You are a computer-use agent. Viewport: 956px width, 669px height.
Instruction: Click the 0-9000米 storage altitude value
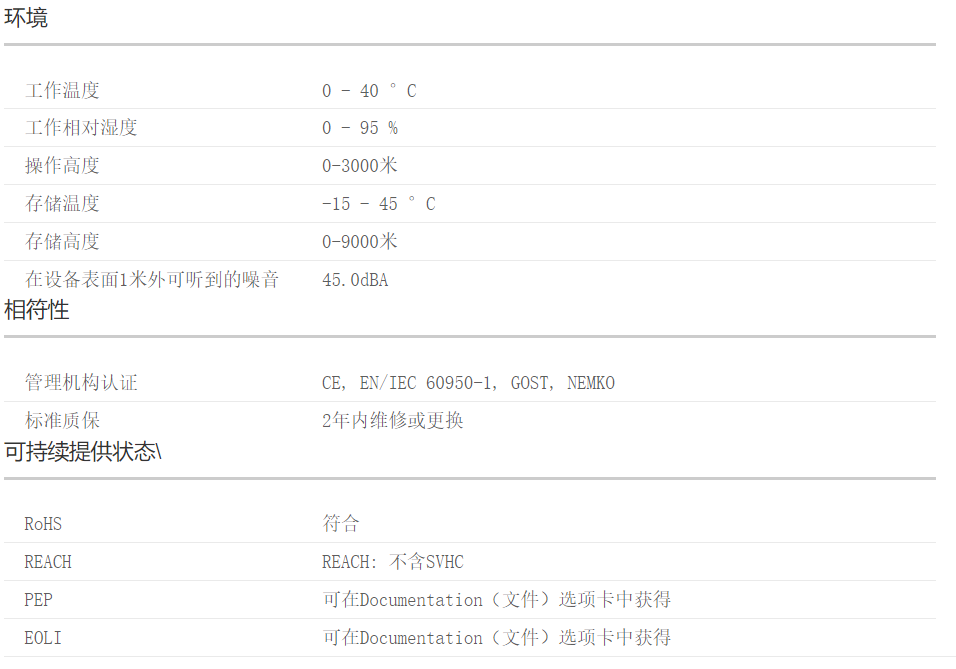(x=360, y=241)
